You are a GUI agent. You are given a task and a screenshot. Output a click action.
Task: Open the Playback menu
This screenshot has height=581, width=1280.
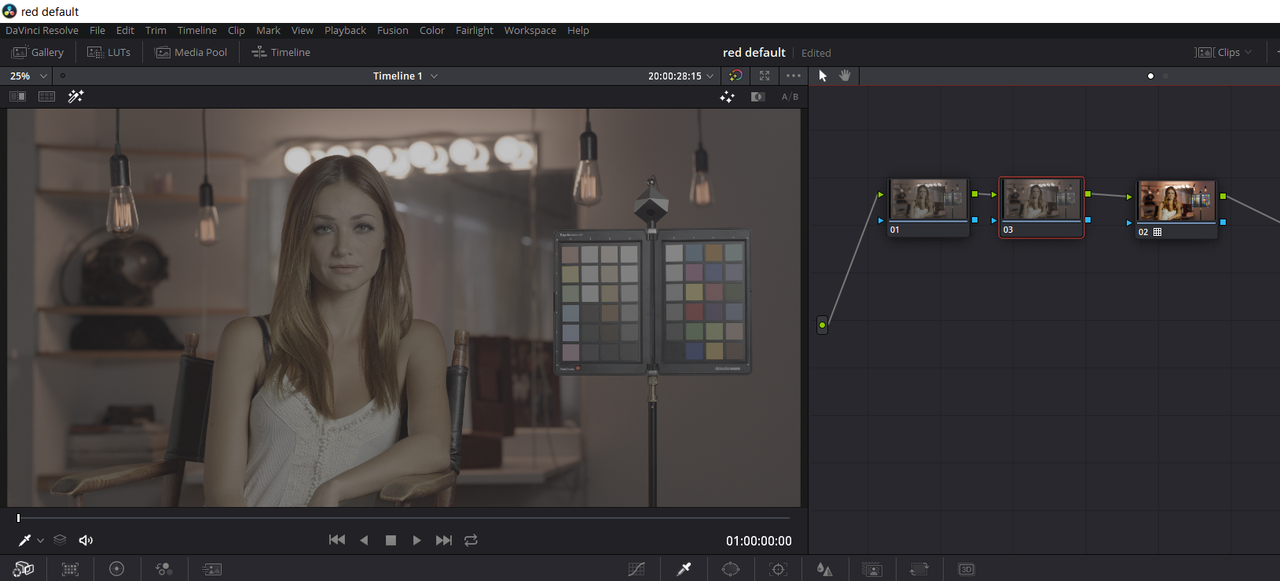point(345,30)
